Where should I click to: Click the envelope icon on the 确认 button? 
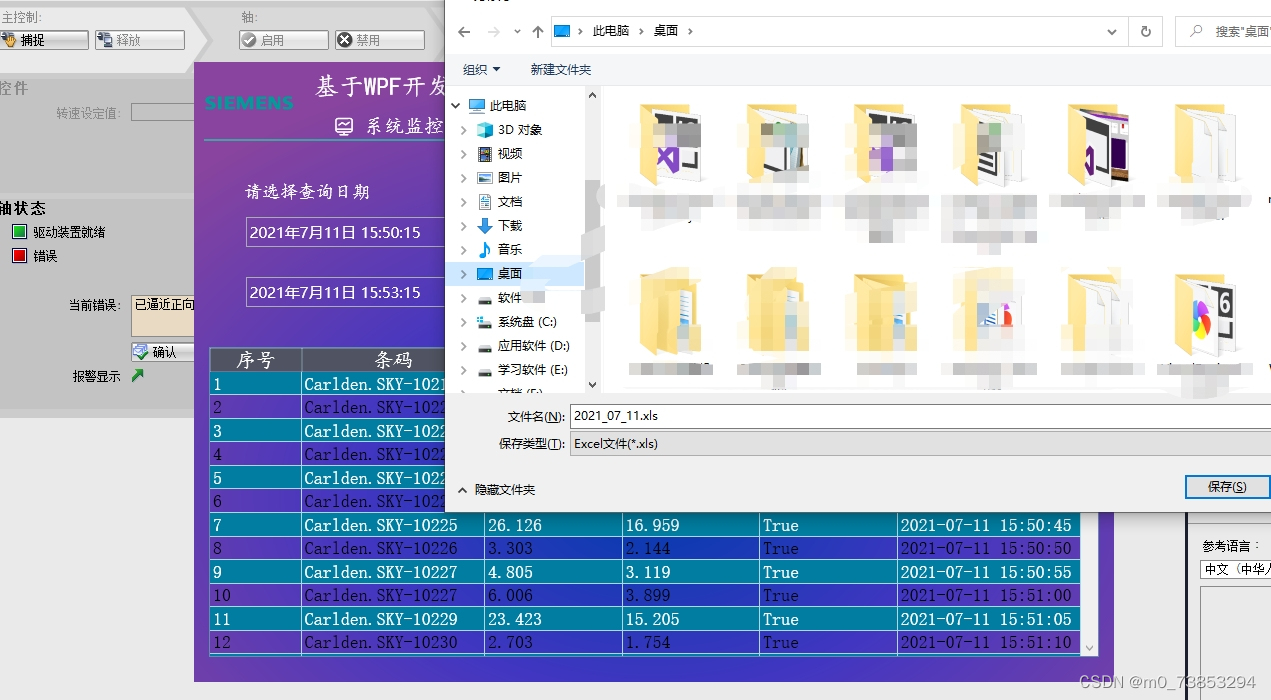(x=138, y=351)
